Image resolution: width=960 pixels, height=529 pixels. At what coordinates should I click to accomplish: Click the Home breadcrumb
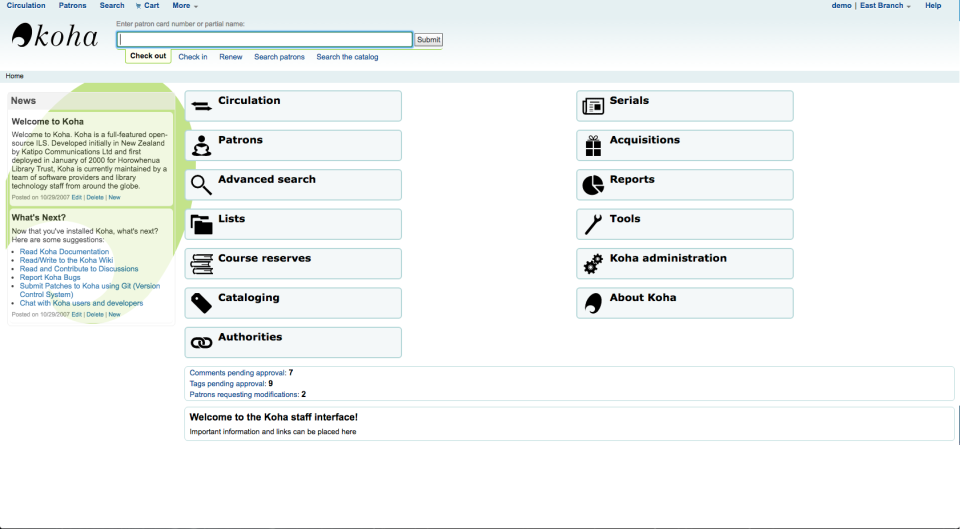pos(15,76)
